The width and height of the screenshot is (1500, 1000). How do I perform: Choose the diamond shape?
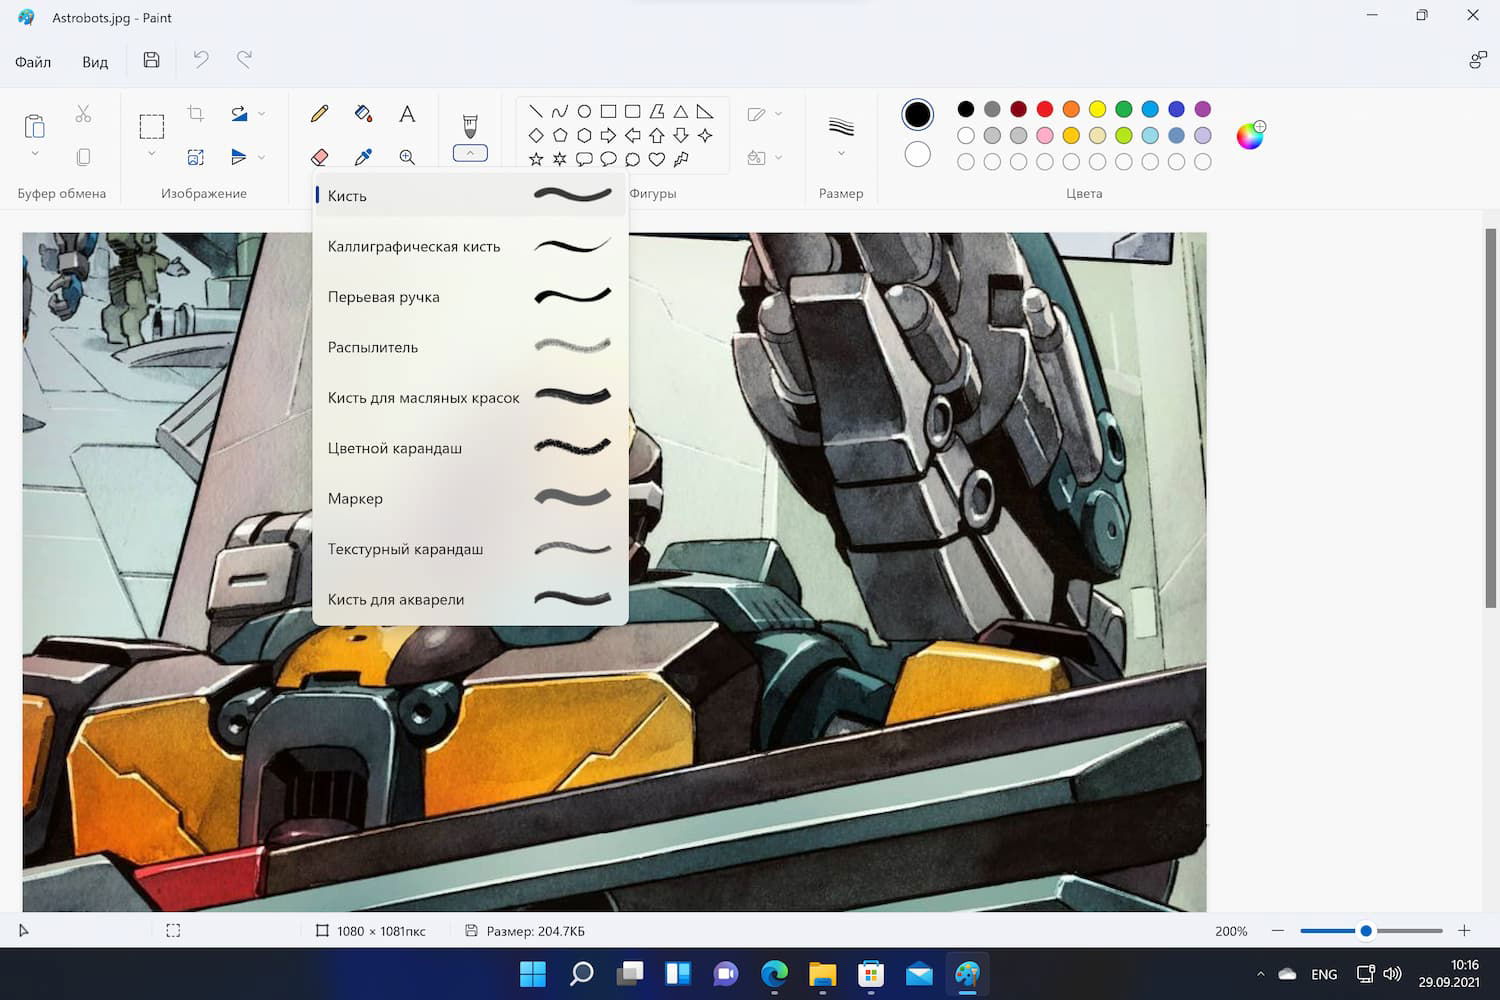coord(536,135)
